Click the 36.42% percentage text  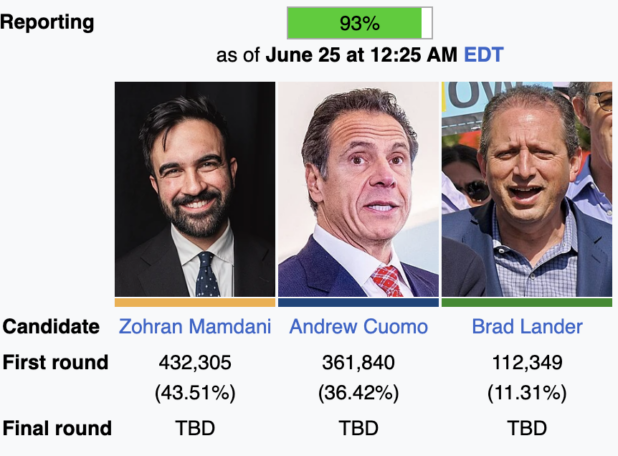(x=358, y=393)
